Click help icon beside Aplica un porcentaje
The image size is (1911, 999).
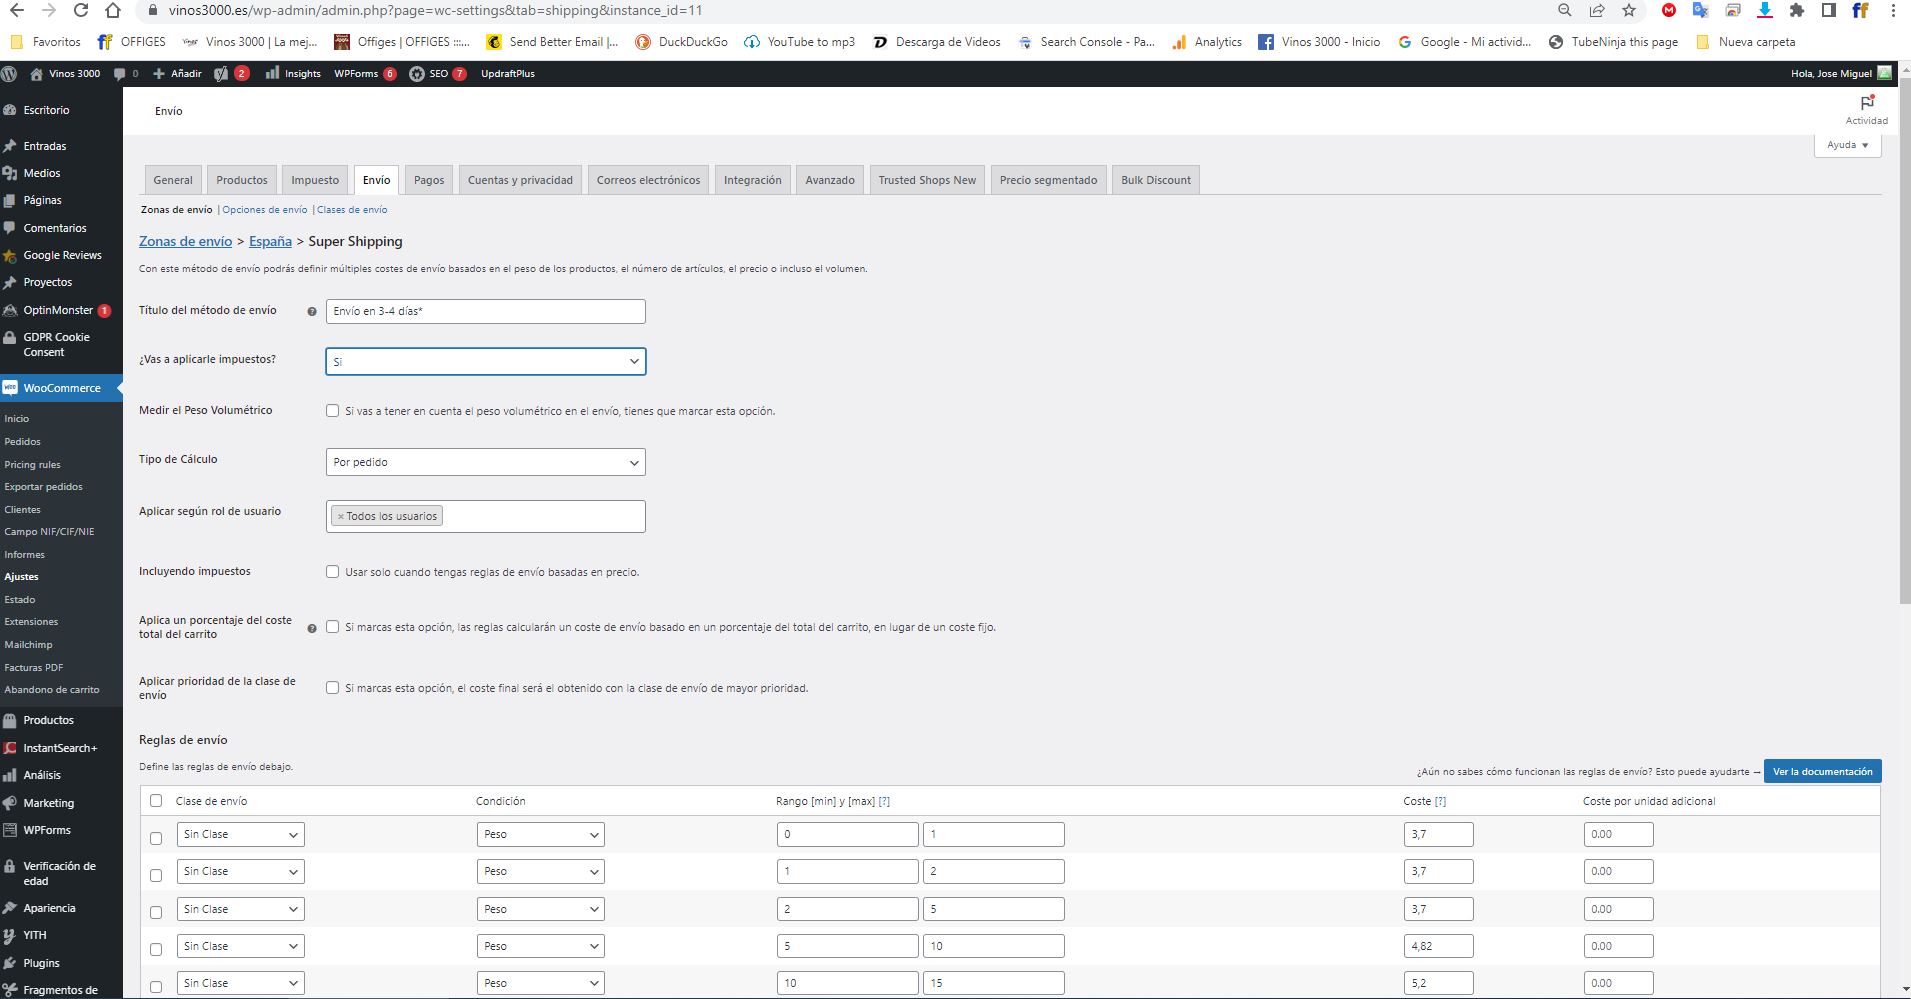[312, 628]
